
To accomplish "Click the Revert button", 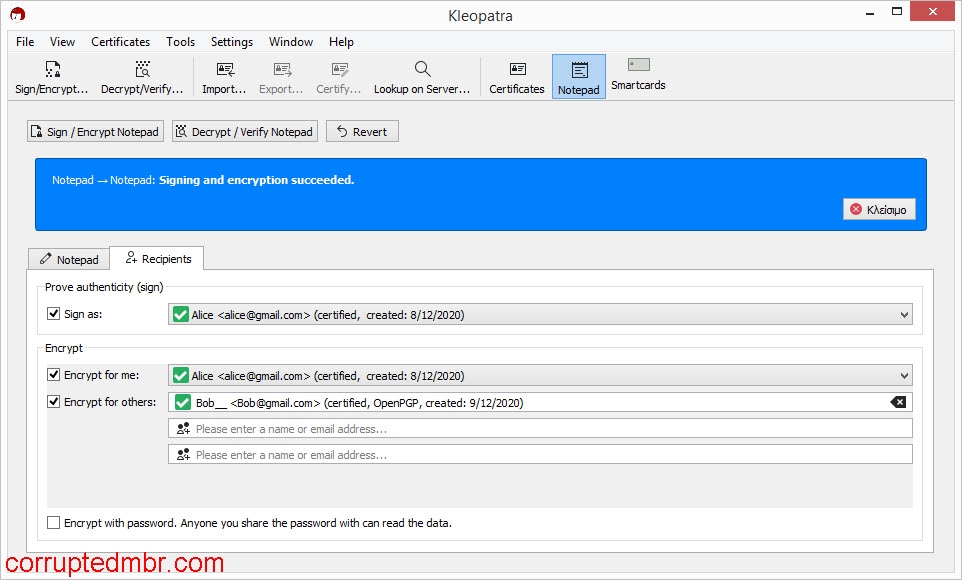I will [x=362, y=130].
